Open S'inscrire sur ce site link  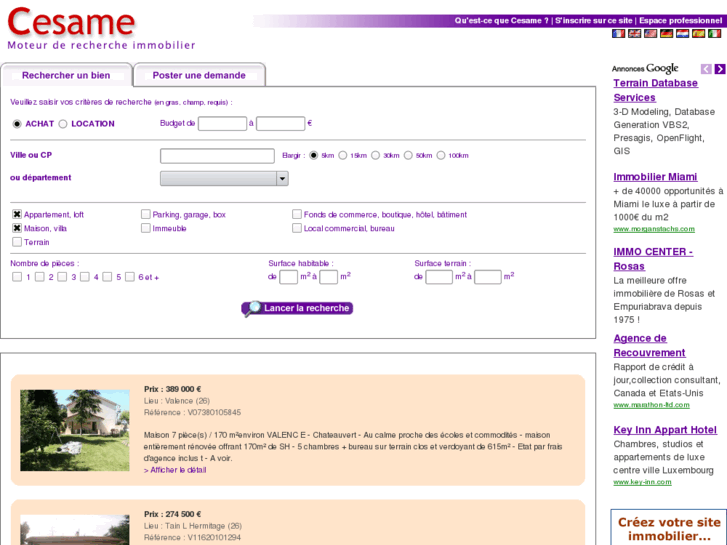(x=593, y=20)
